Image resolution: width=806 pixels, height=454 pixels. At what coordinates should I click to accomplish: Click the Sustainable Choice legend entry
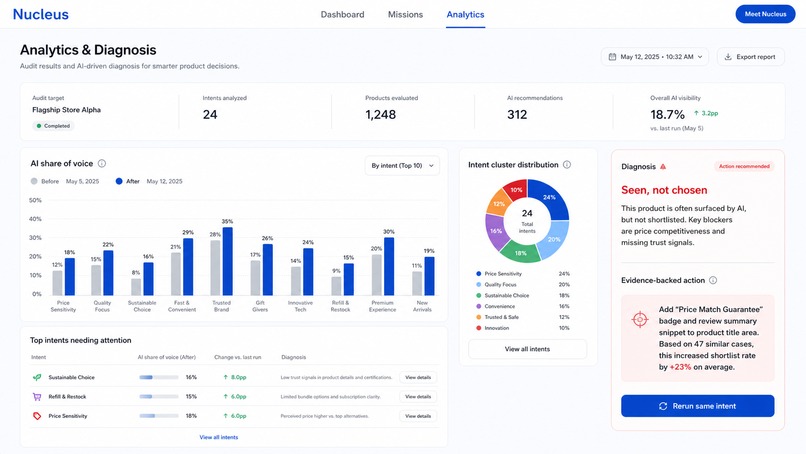coord(523,296)
